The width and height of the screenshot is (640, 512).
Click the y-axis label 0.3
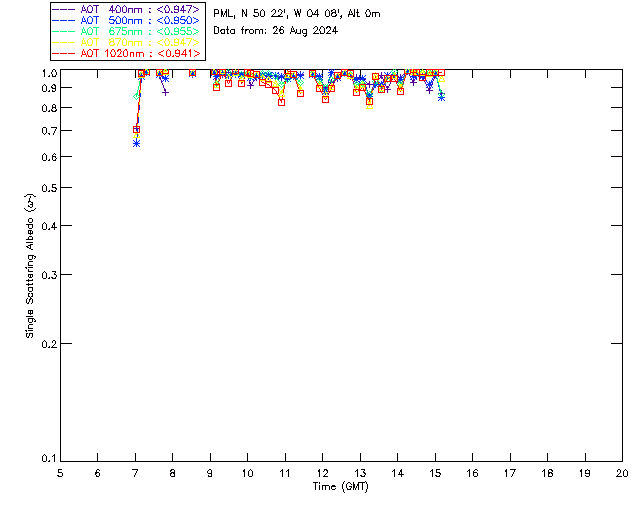pos(49,275)
